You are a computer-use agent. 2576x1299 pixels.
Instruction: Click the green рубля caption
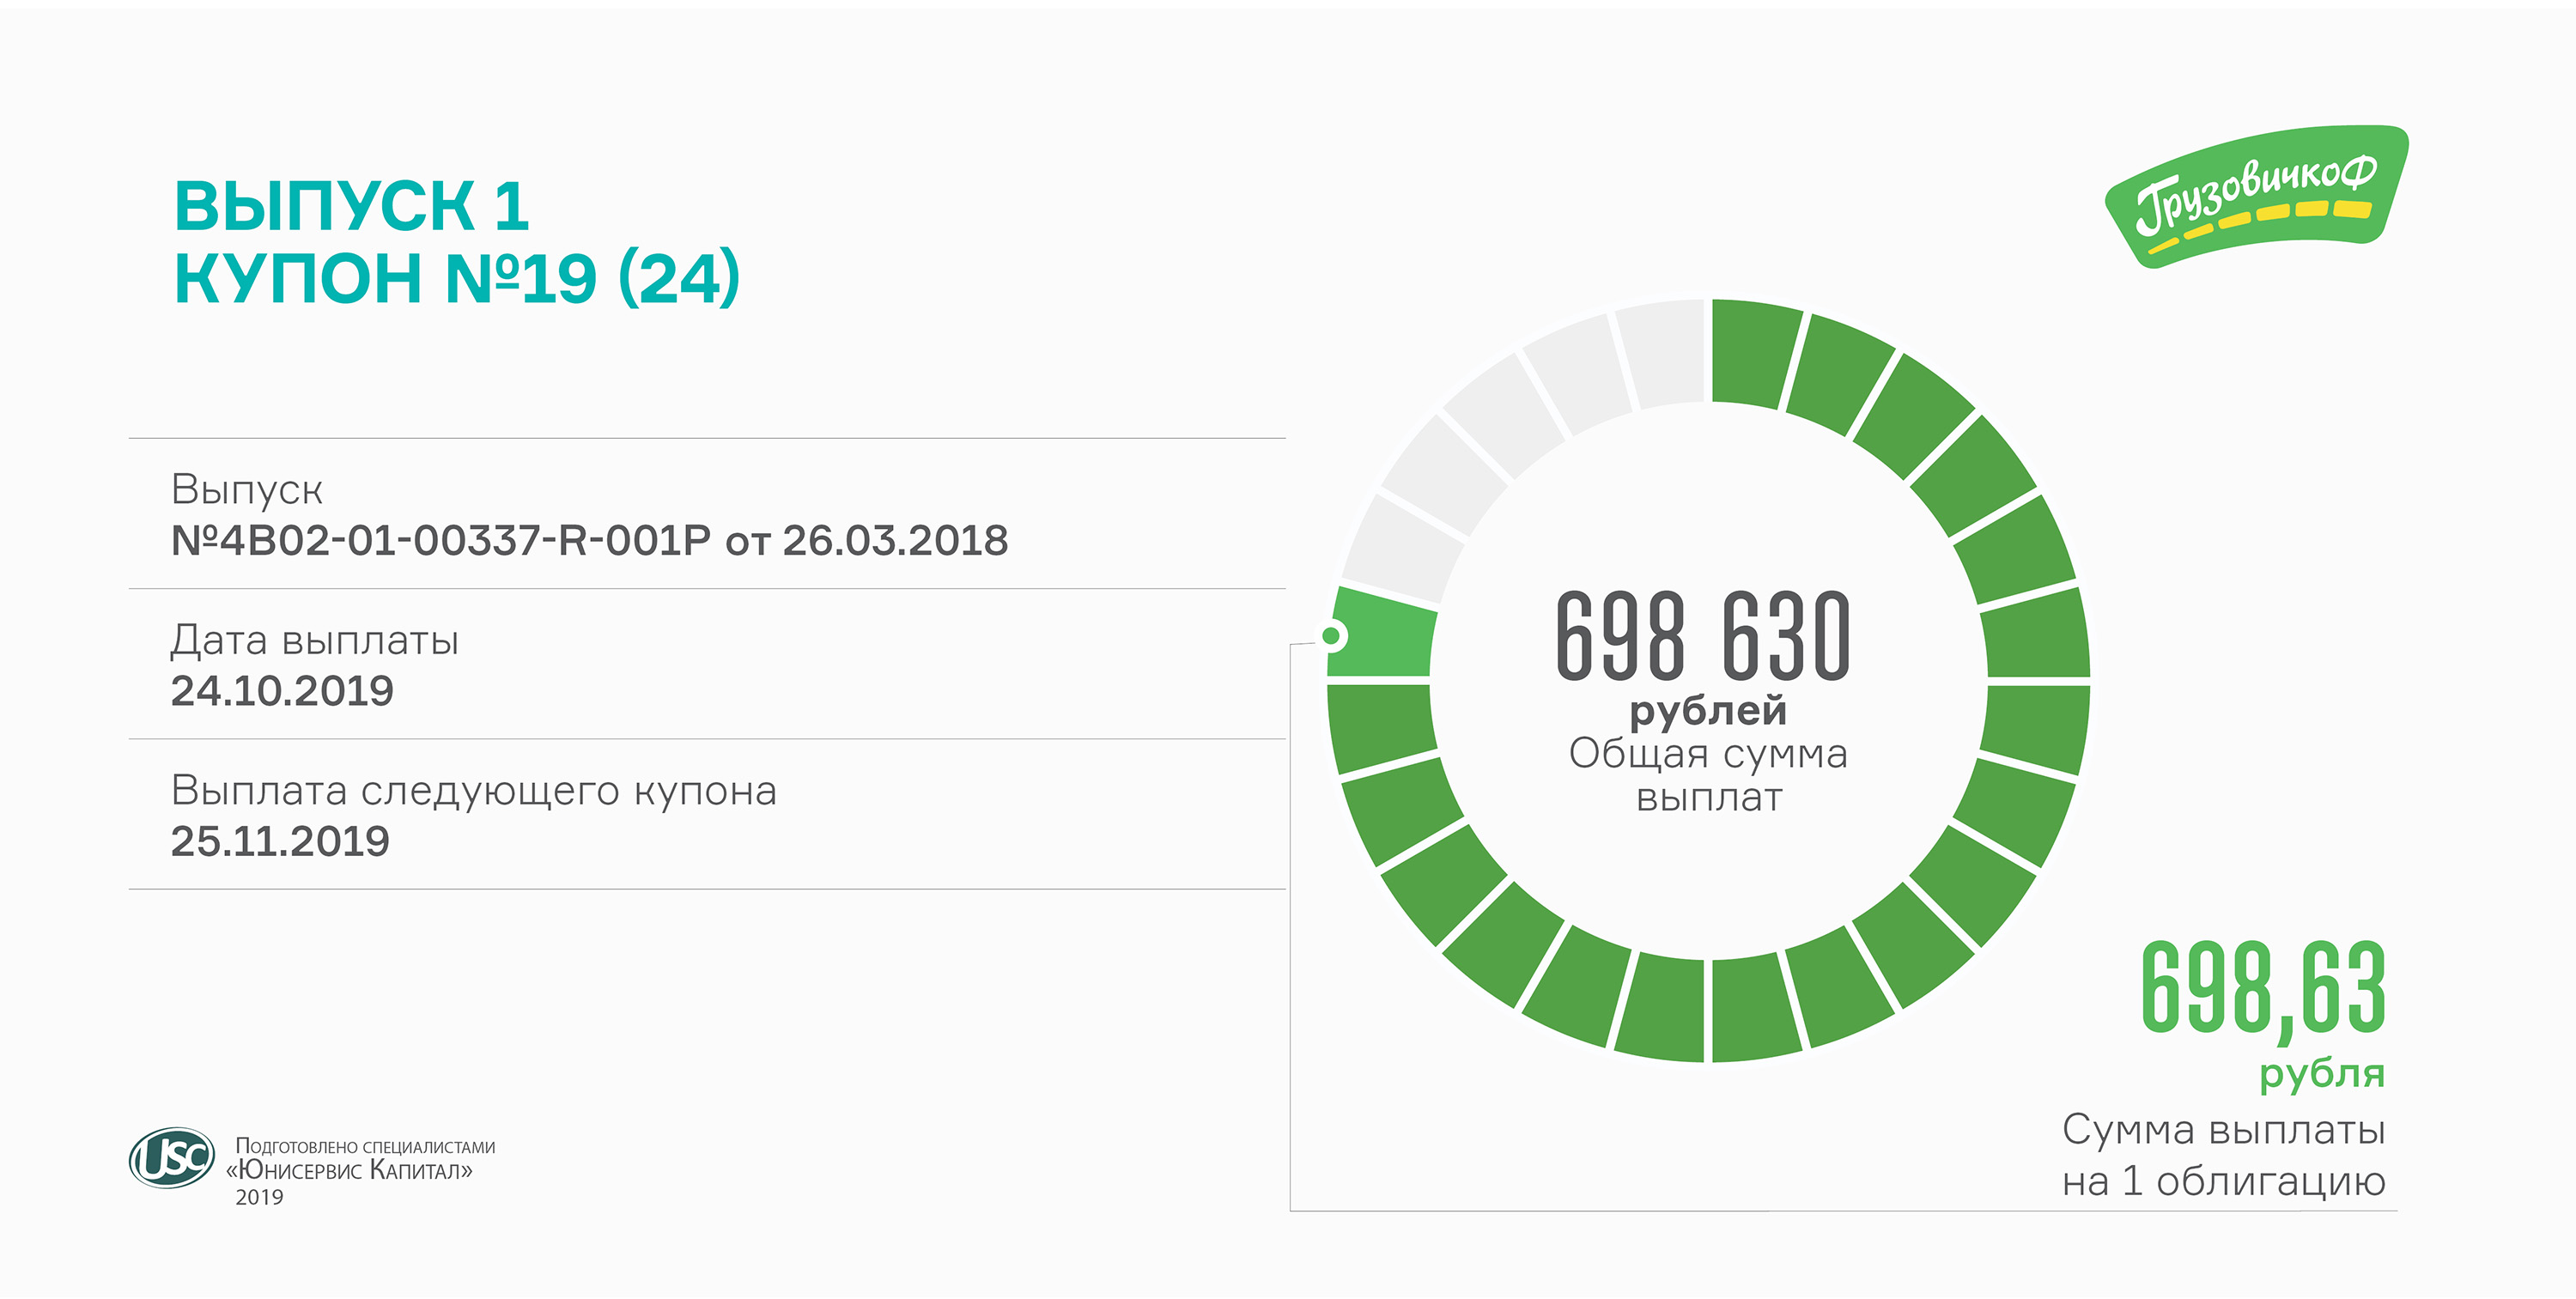point(2322,1073)
